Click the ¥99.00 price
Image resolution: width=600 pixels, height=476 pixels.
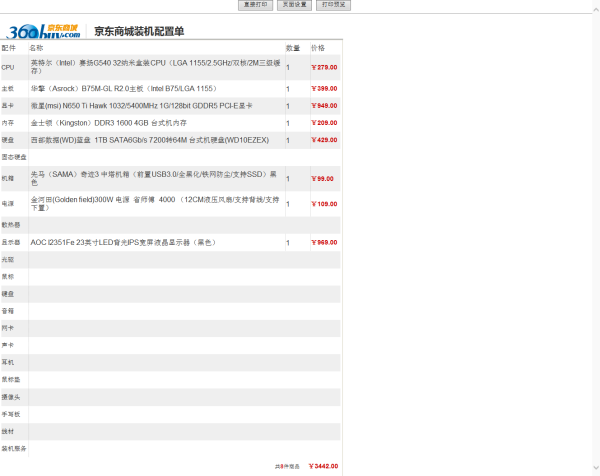[323, 179]
